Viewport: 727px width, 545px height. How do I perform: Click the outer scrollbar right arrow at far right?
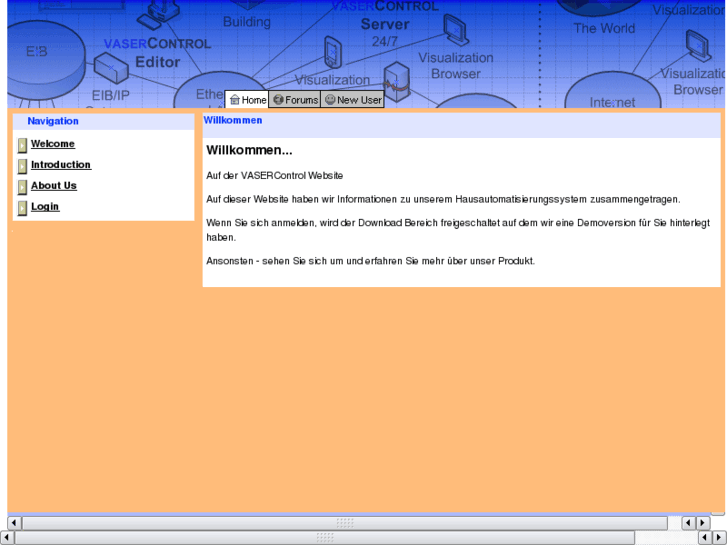tap(720, 538)
